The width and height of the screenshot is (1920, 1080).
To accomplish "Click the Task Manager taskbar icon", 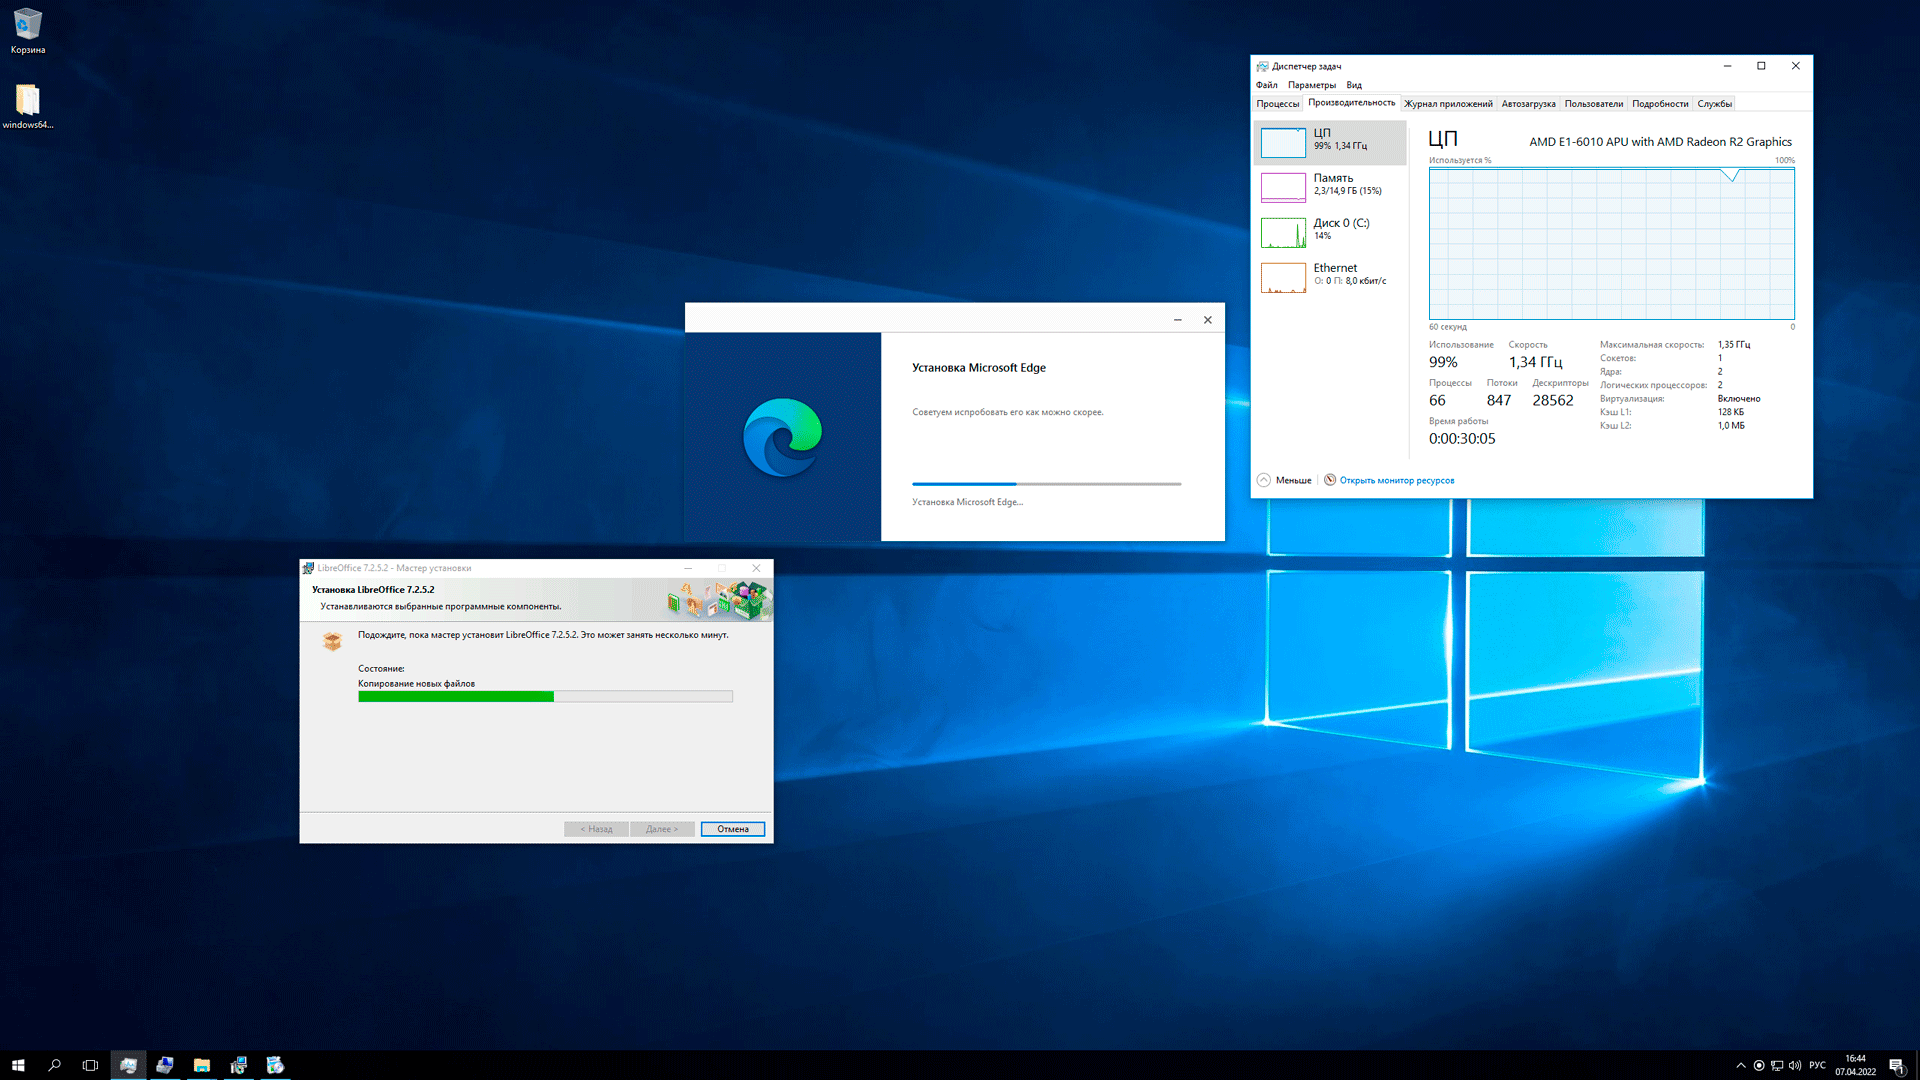I will [x=128, y=1065].
